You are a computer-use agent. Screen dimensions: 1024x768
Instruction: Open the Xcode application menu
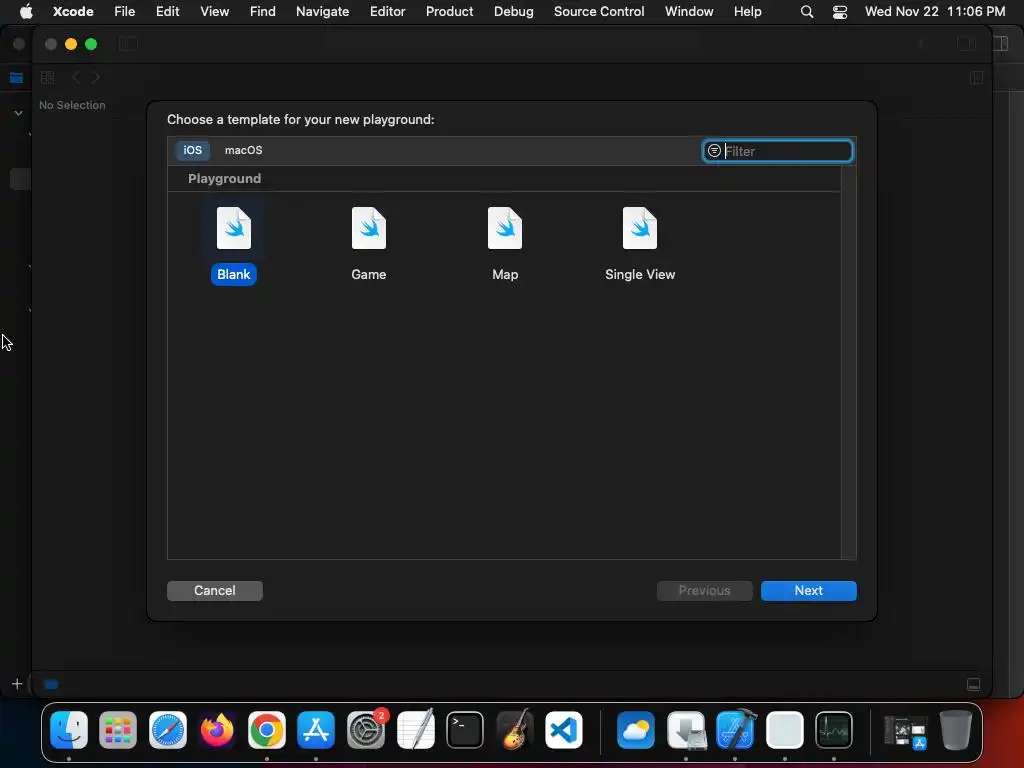click(x=73, y=11)
